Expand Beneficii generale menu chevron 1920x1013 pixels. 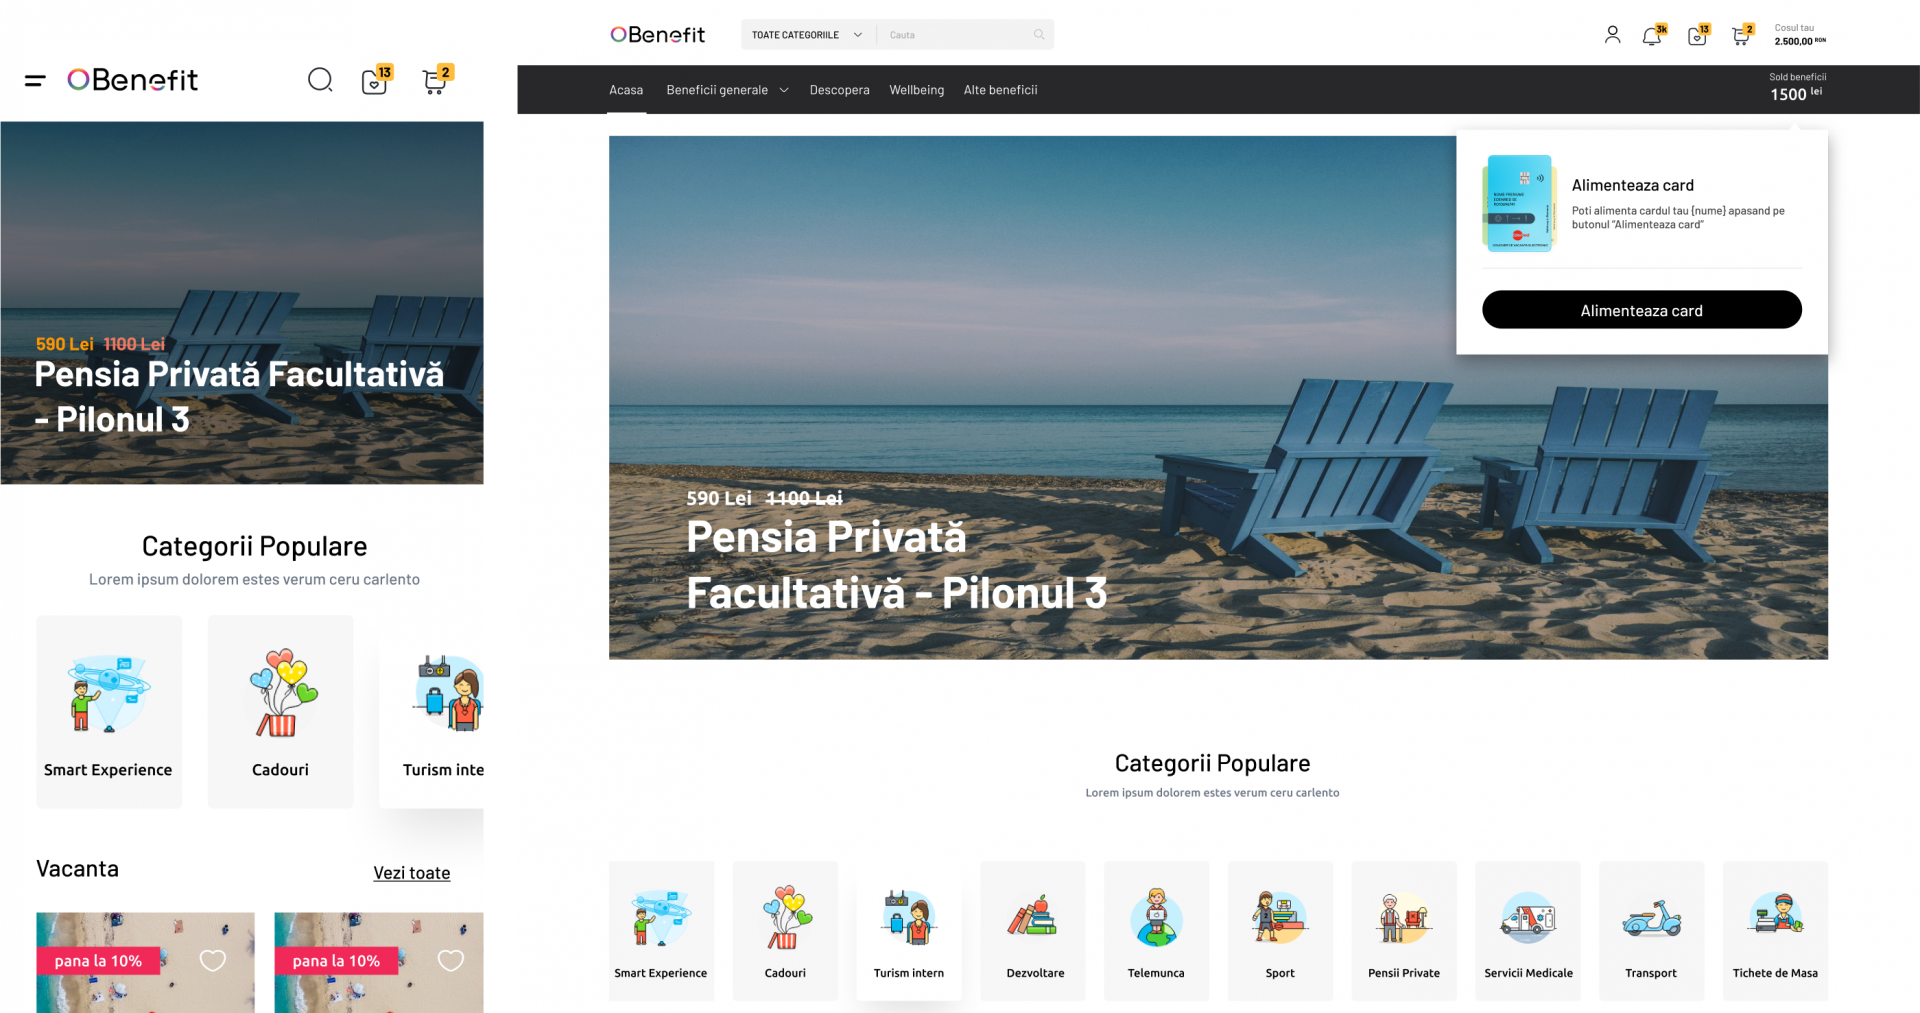pos(784,90)
